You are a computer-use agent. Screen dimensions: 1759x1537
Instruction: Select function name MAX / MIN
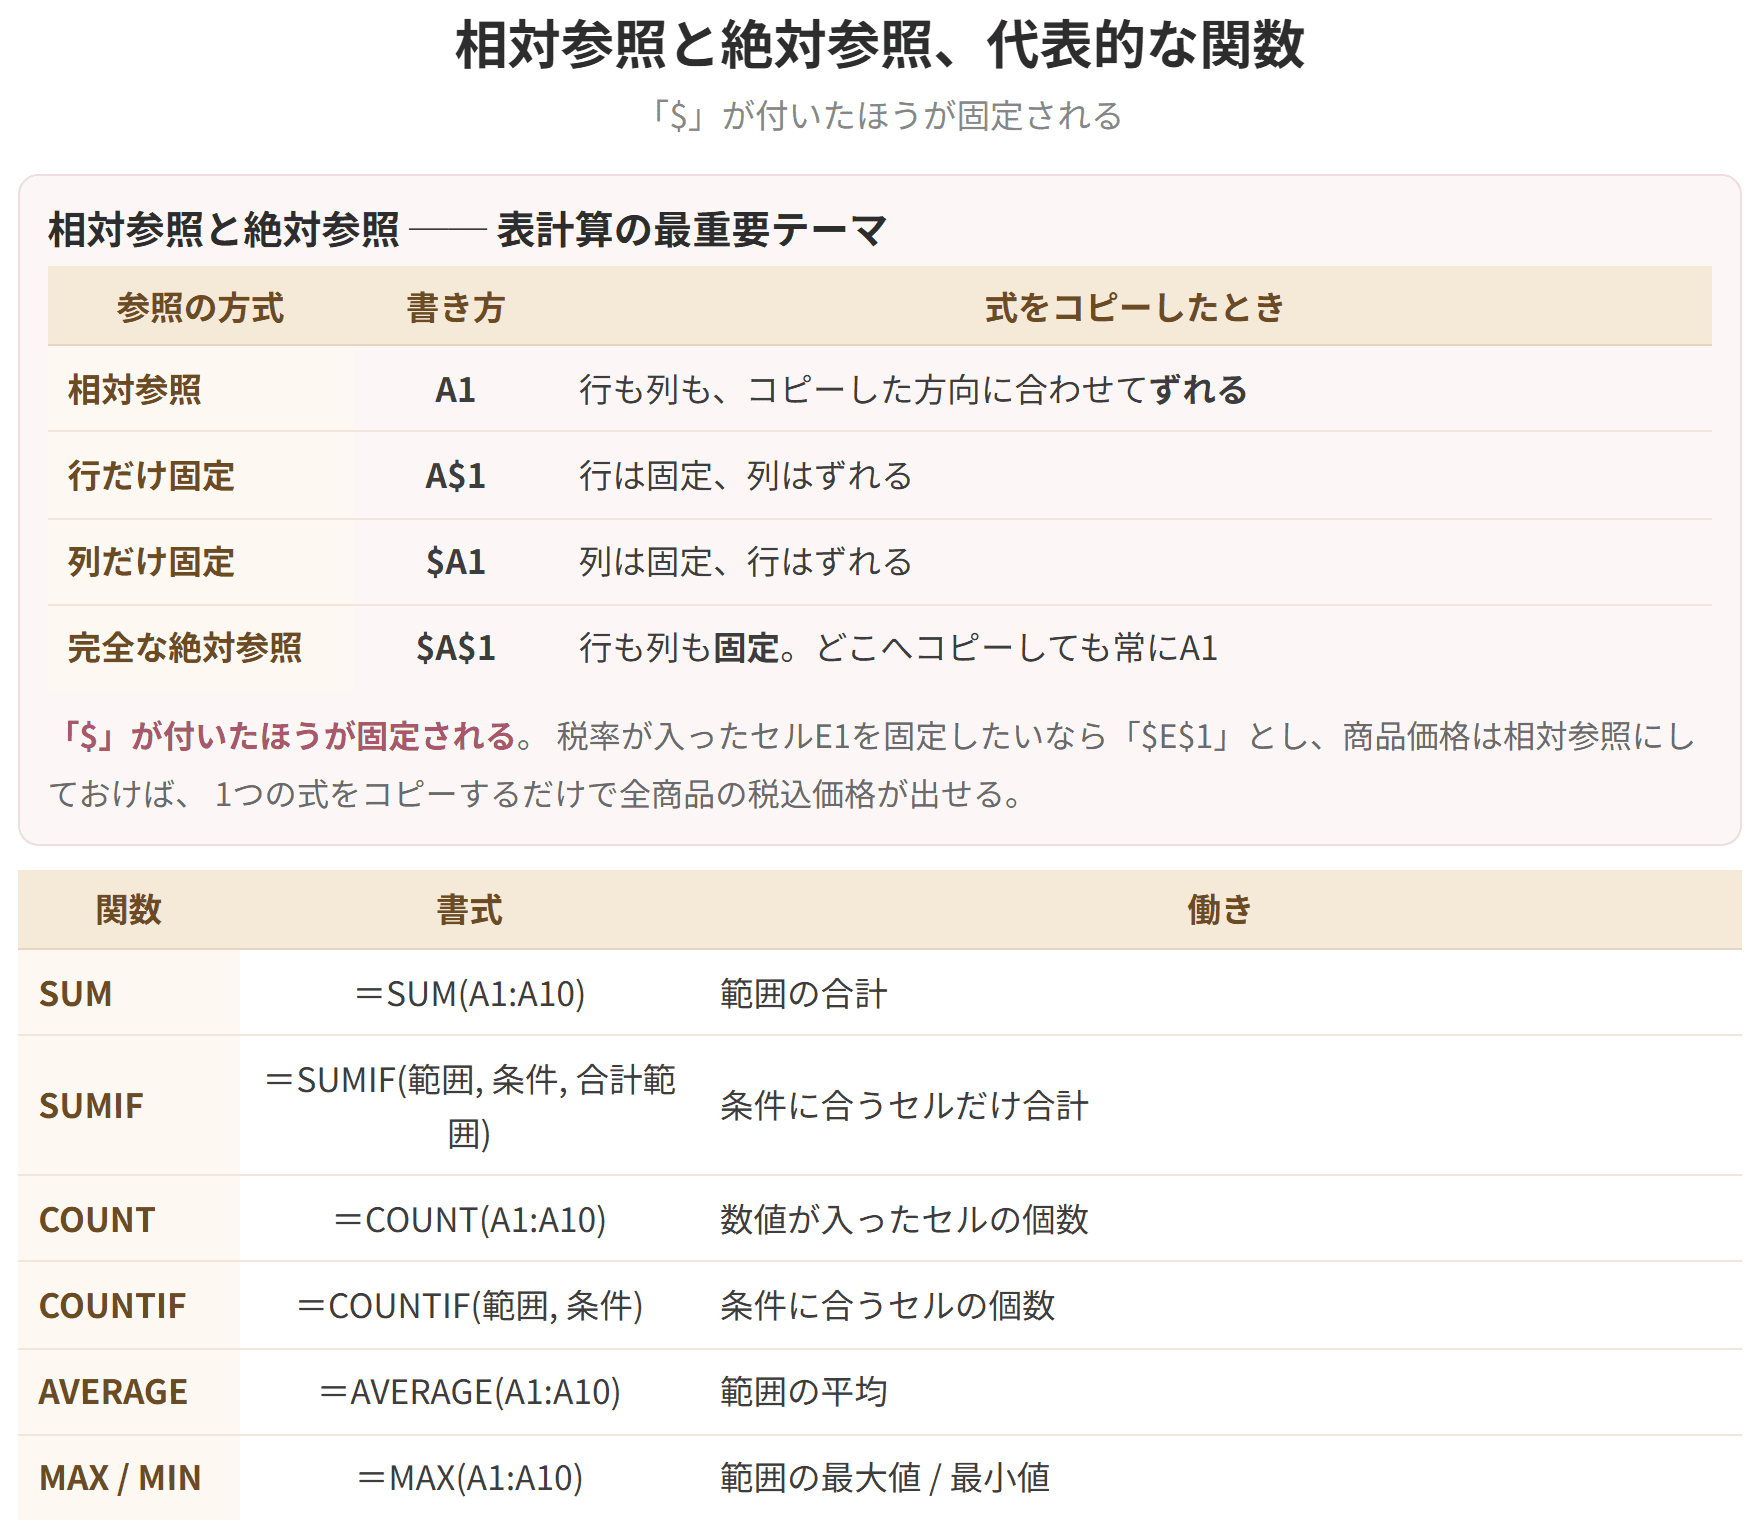[120, 1478]
